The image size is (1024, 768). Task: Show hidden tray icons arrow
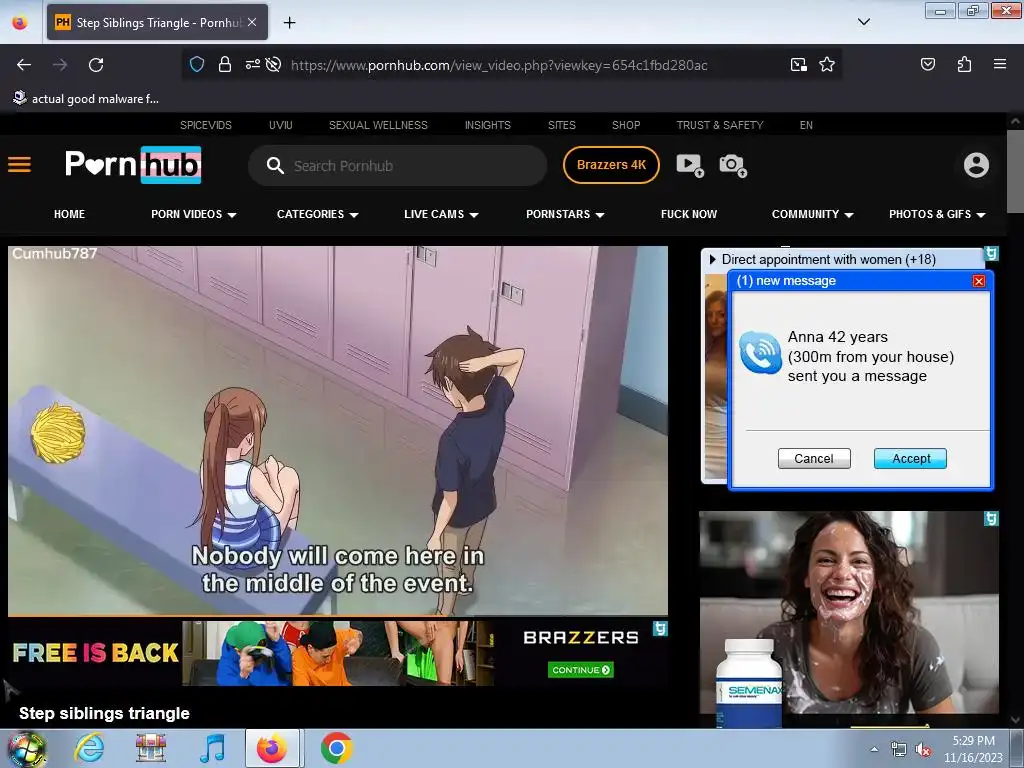tap(874, 749)
